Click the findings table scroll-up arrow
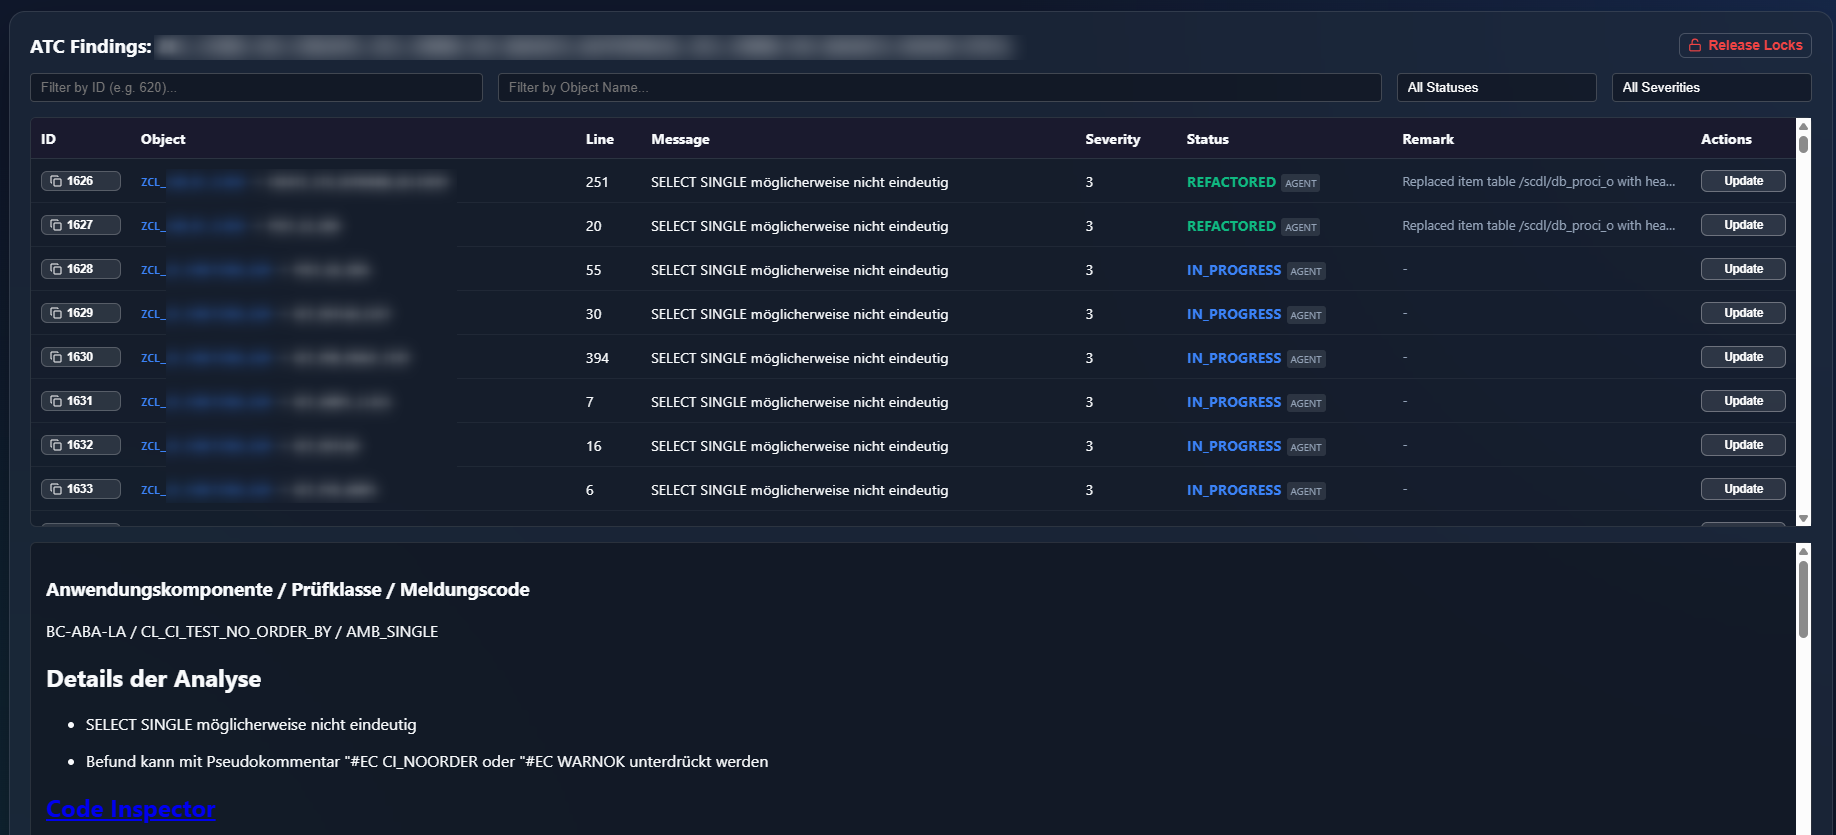This screenshot has width=1836, height=835. 1803,126
